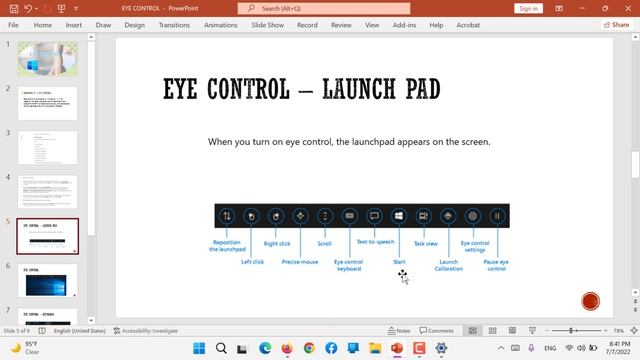640x360 pixels.
Task: Open Facebook from the taskbar
Action: [331, 348]
